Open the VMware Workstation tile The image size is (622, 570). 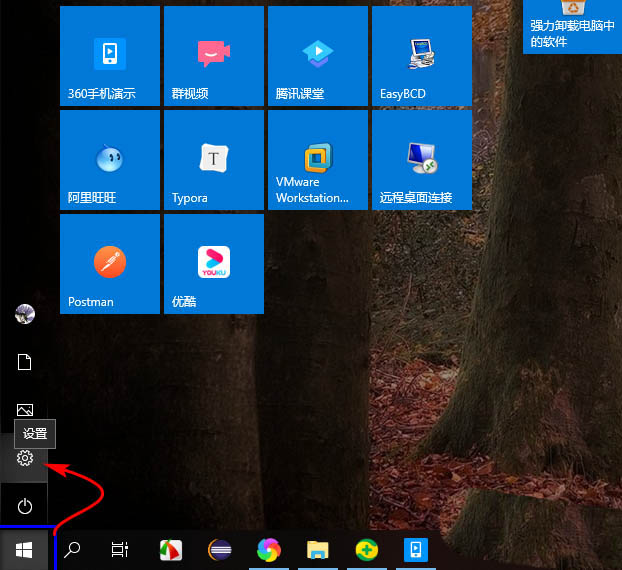pos(318,160)
